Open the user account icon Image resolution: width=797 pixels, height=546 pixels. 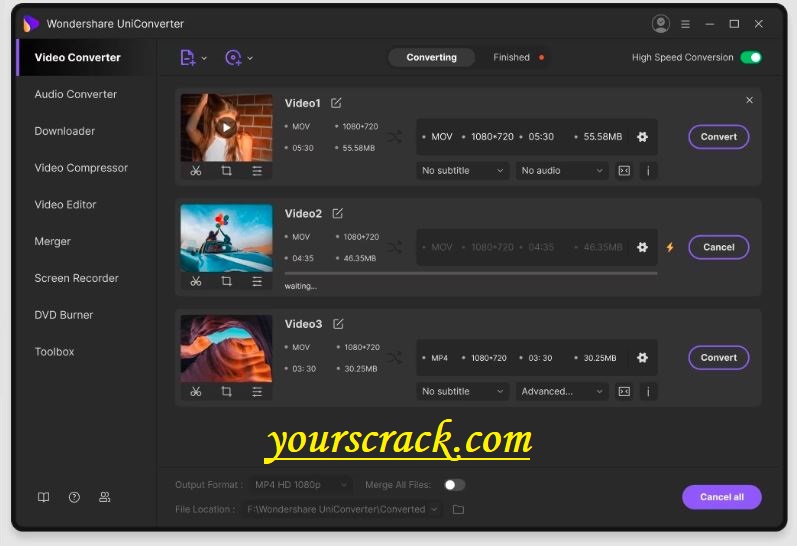pos(660,24)
